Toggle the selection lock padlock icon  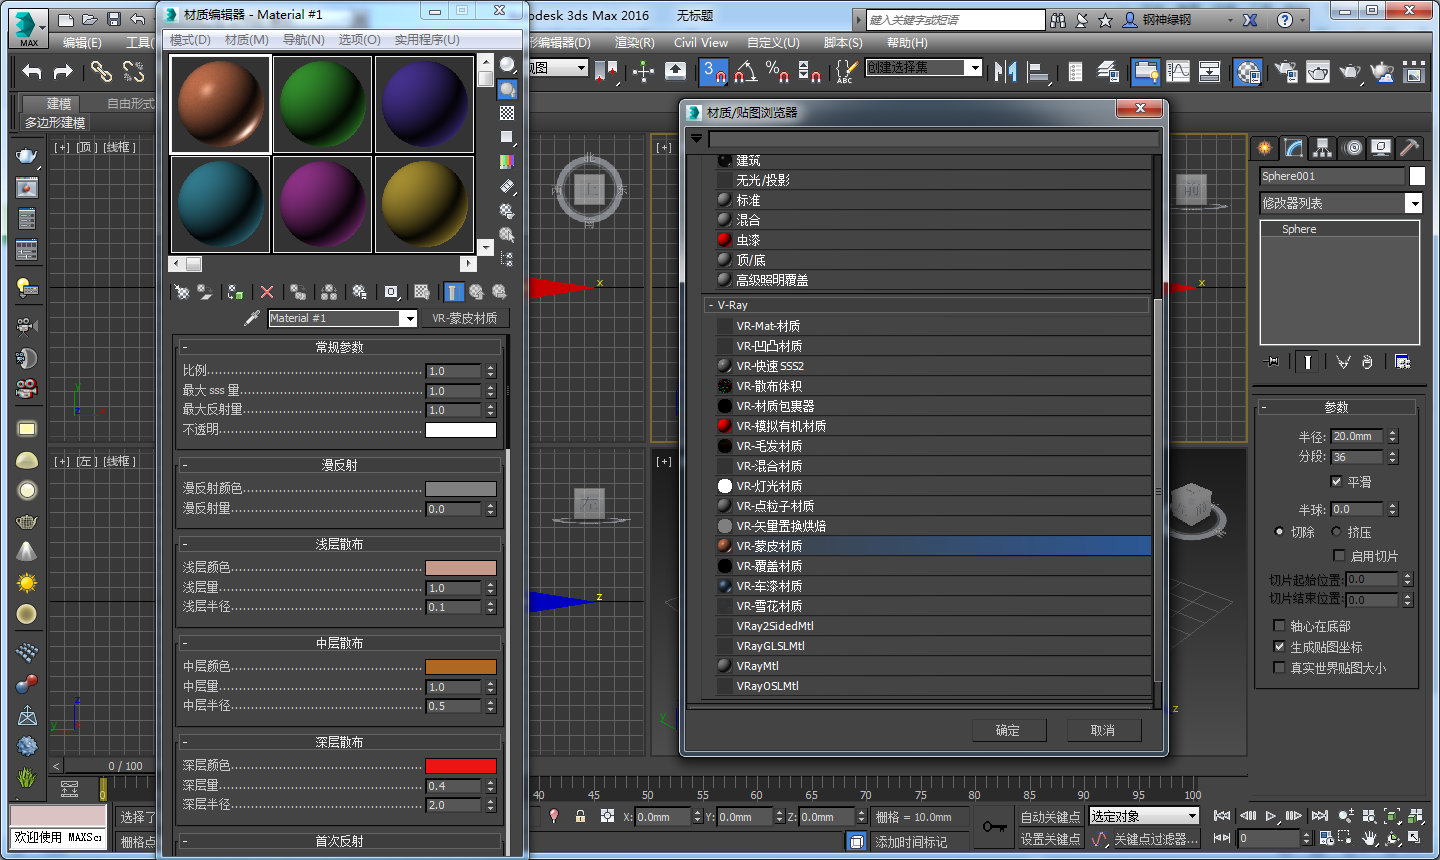coord(580,816)
